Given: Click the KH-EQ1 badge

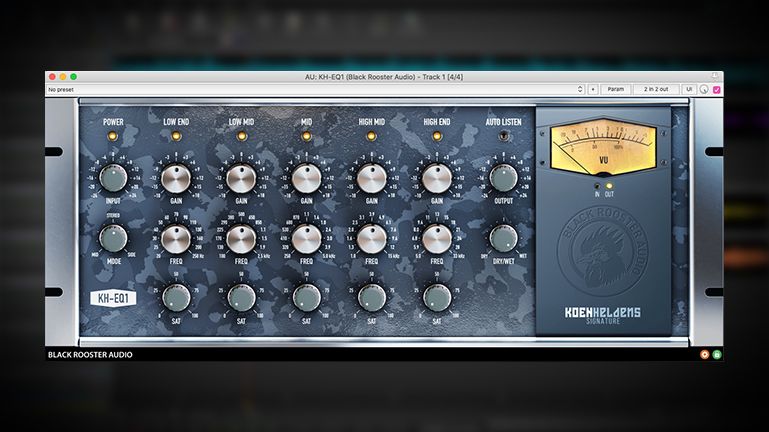Looking at the screenshot, I should [x=113, y=298].
